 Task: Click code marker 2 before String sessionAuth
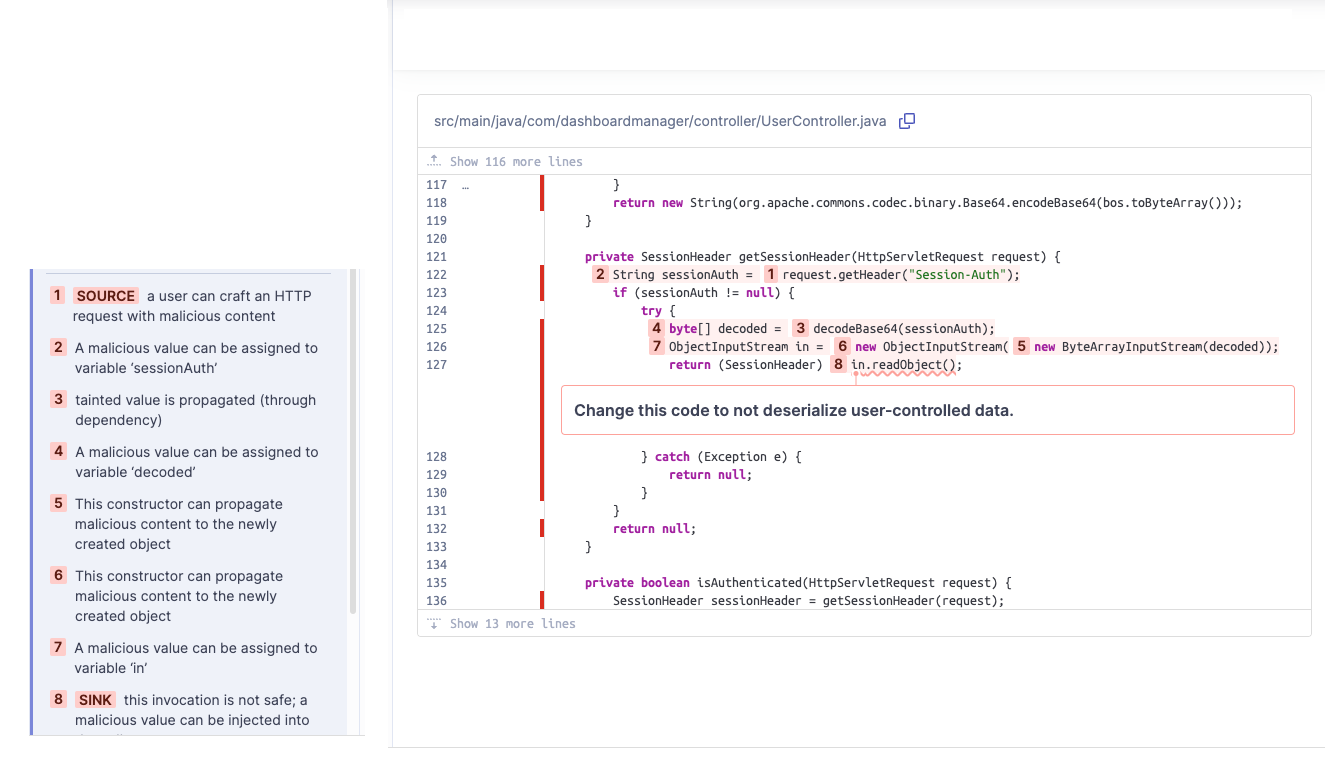pos(600,274)
